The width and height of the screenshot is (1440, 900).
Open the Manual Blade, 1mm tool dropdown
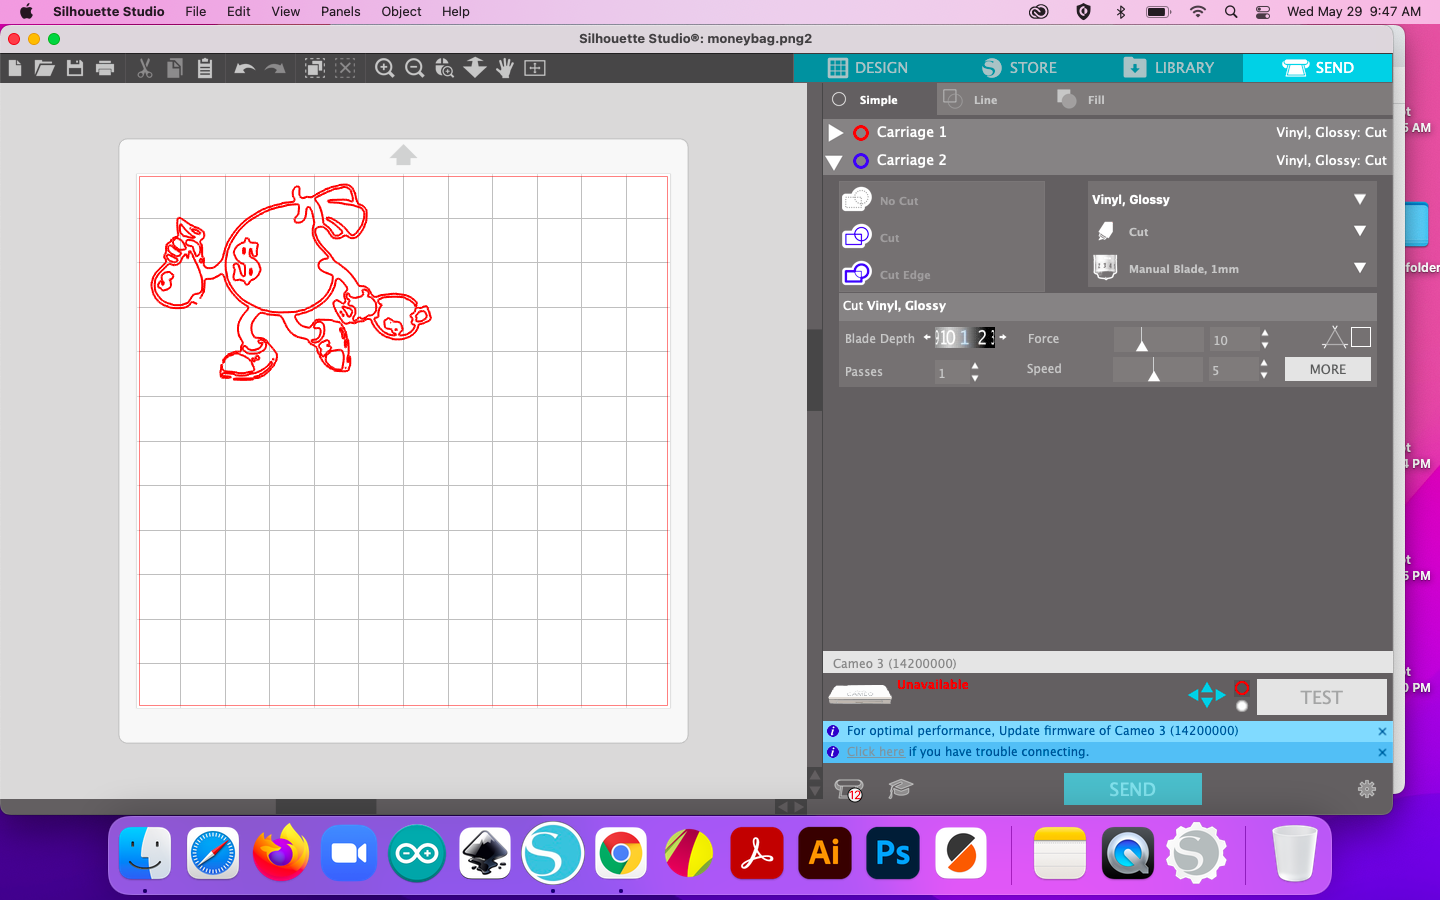pos(1360,268)
